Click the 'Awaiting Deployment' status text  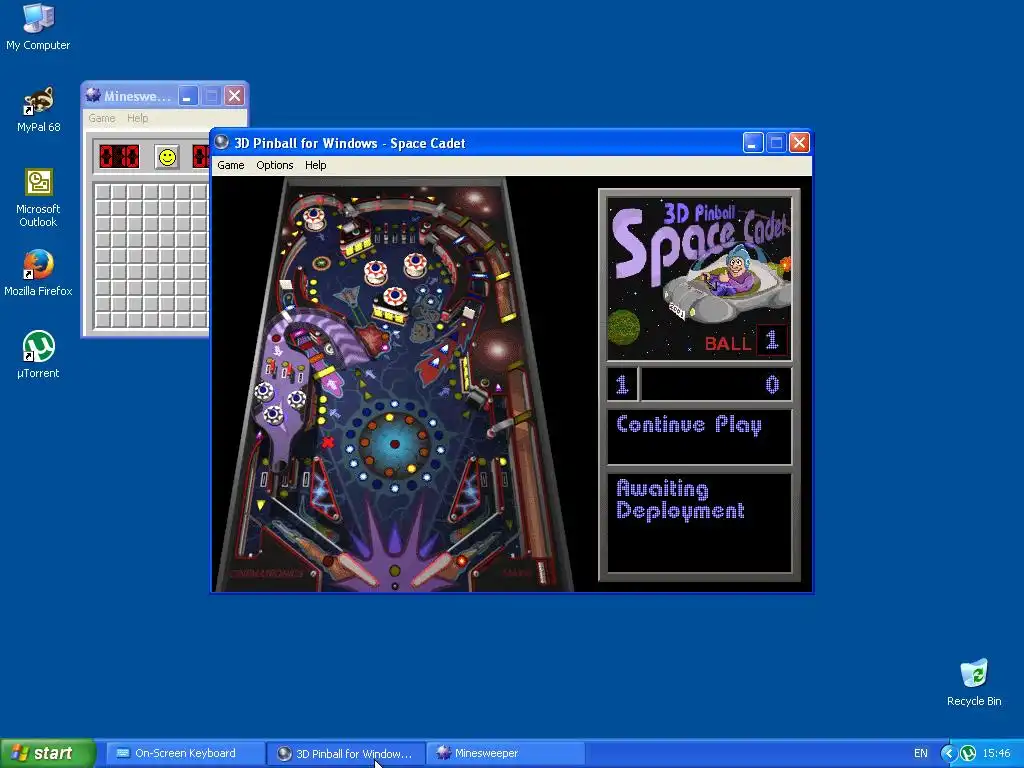680,500
